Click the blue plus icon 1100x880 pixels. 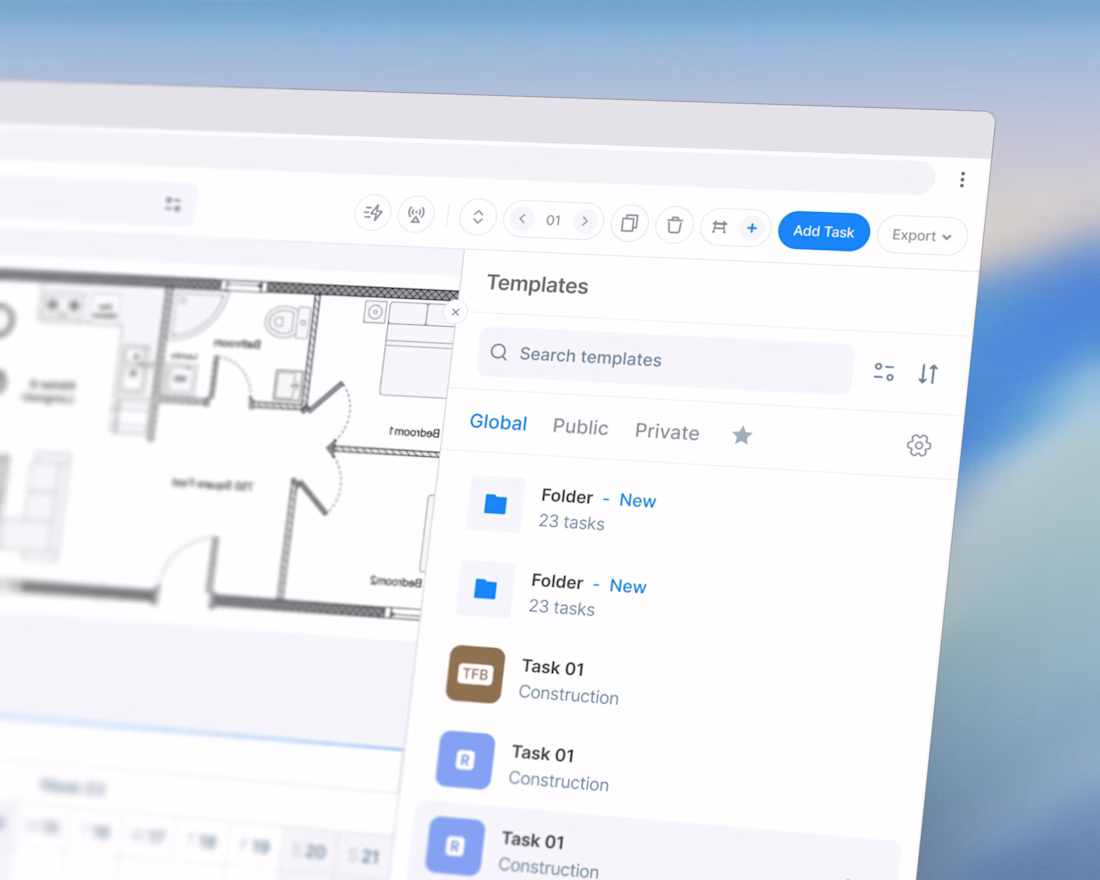point(751,228)
